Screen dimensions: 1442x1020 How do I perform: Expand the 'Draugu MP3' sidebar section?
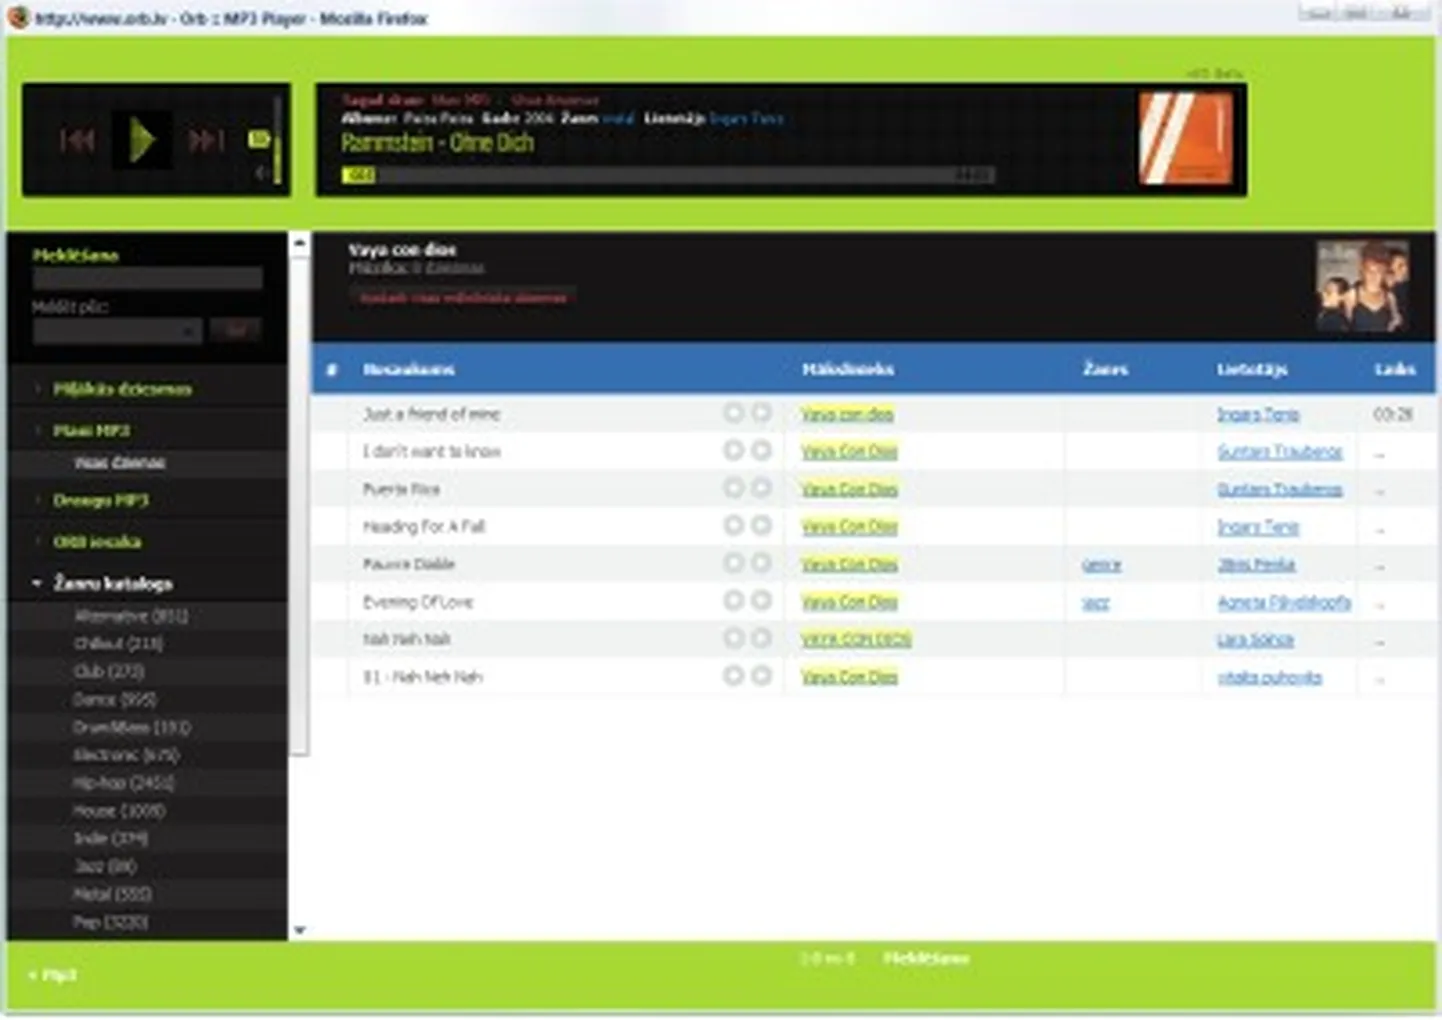100,500
